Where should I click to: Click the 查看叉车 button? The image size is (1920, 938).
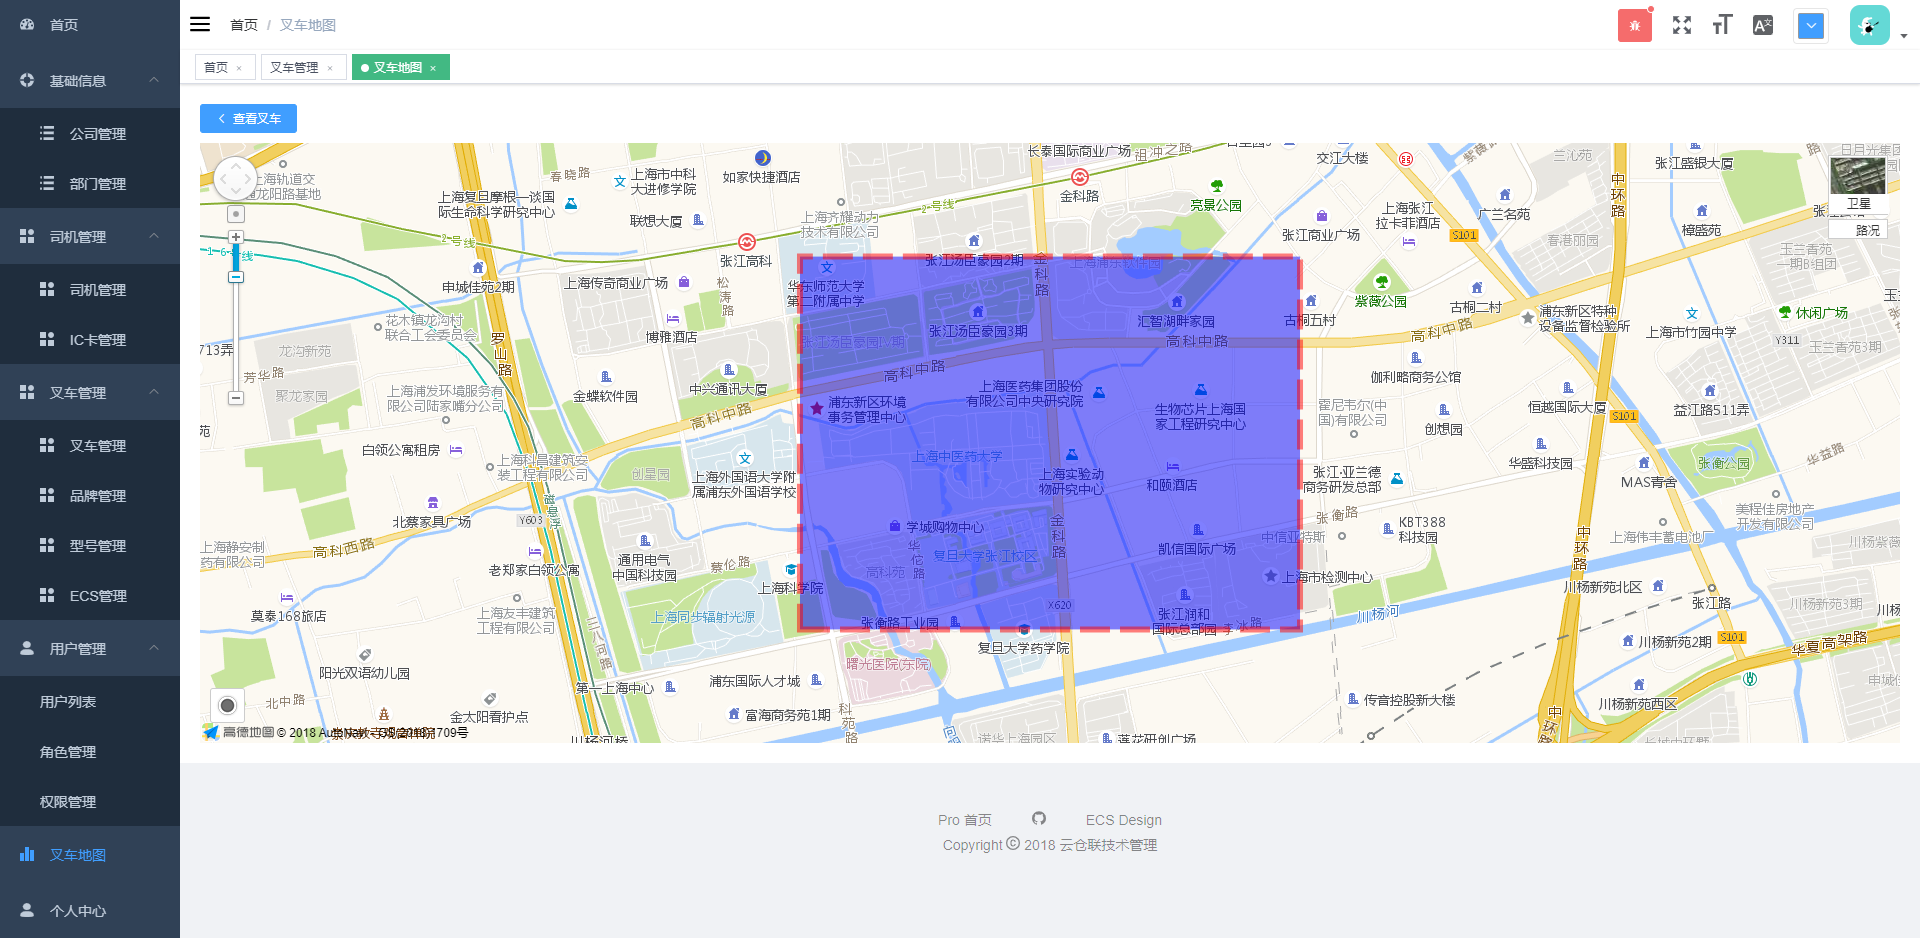(x=248, y=118)
